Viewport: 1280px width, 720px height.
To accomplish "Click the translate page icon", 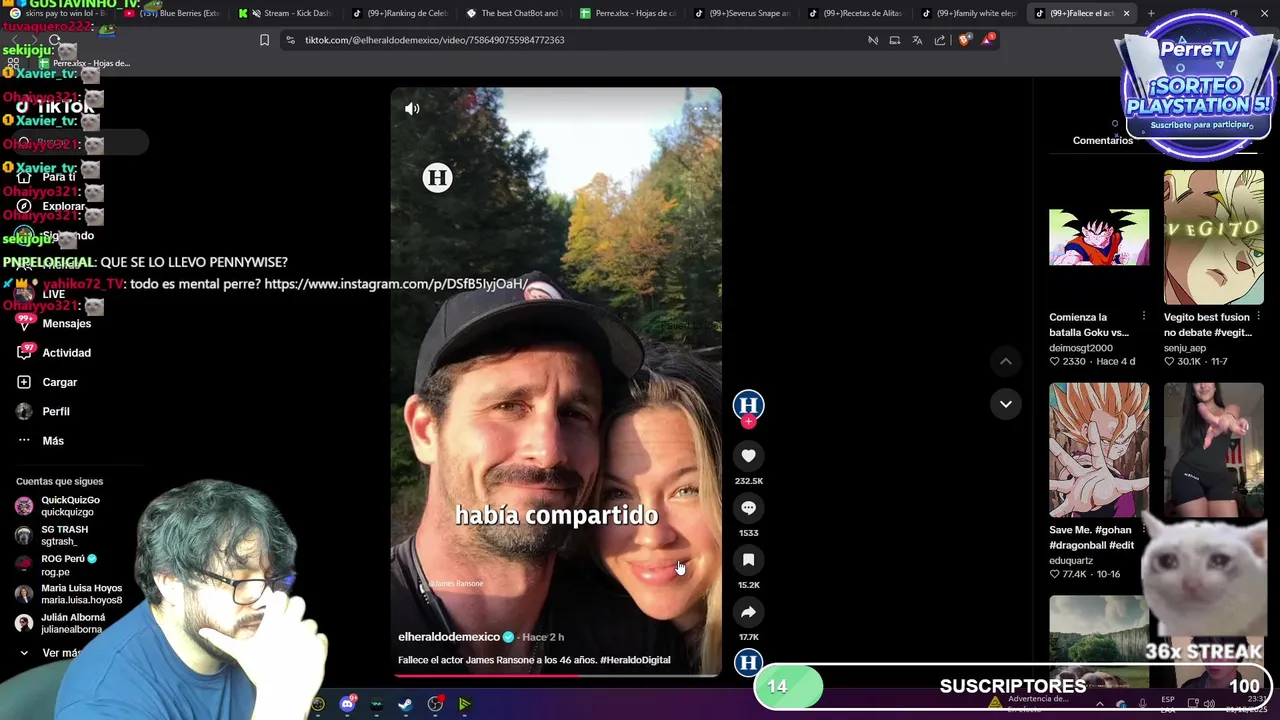I will click(917, 40).
